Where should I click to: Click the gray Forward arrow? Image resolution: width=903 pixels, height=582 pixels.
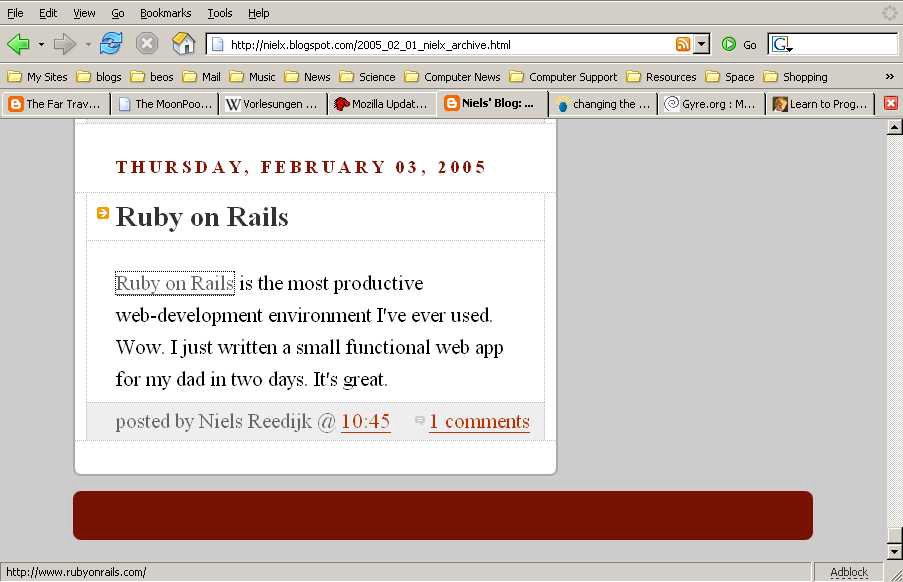tap(64, 44)
